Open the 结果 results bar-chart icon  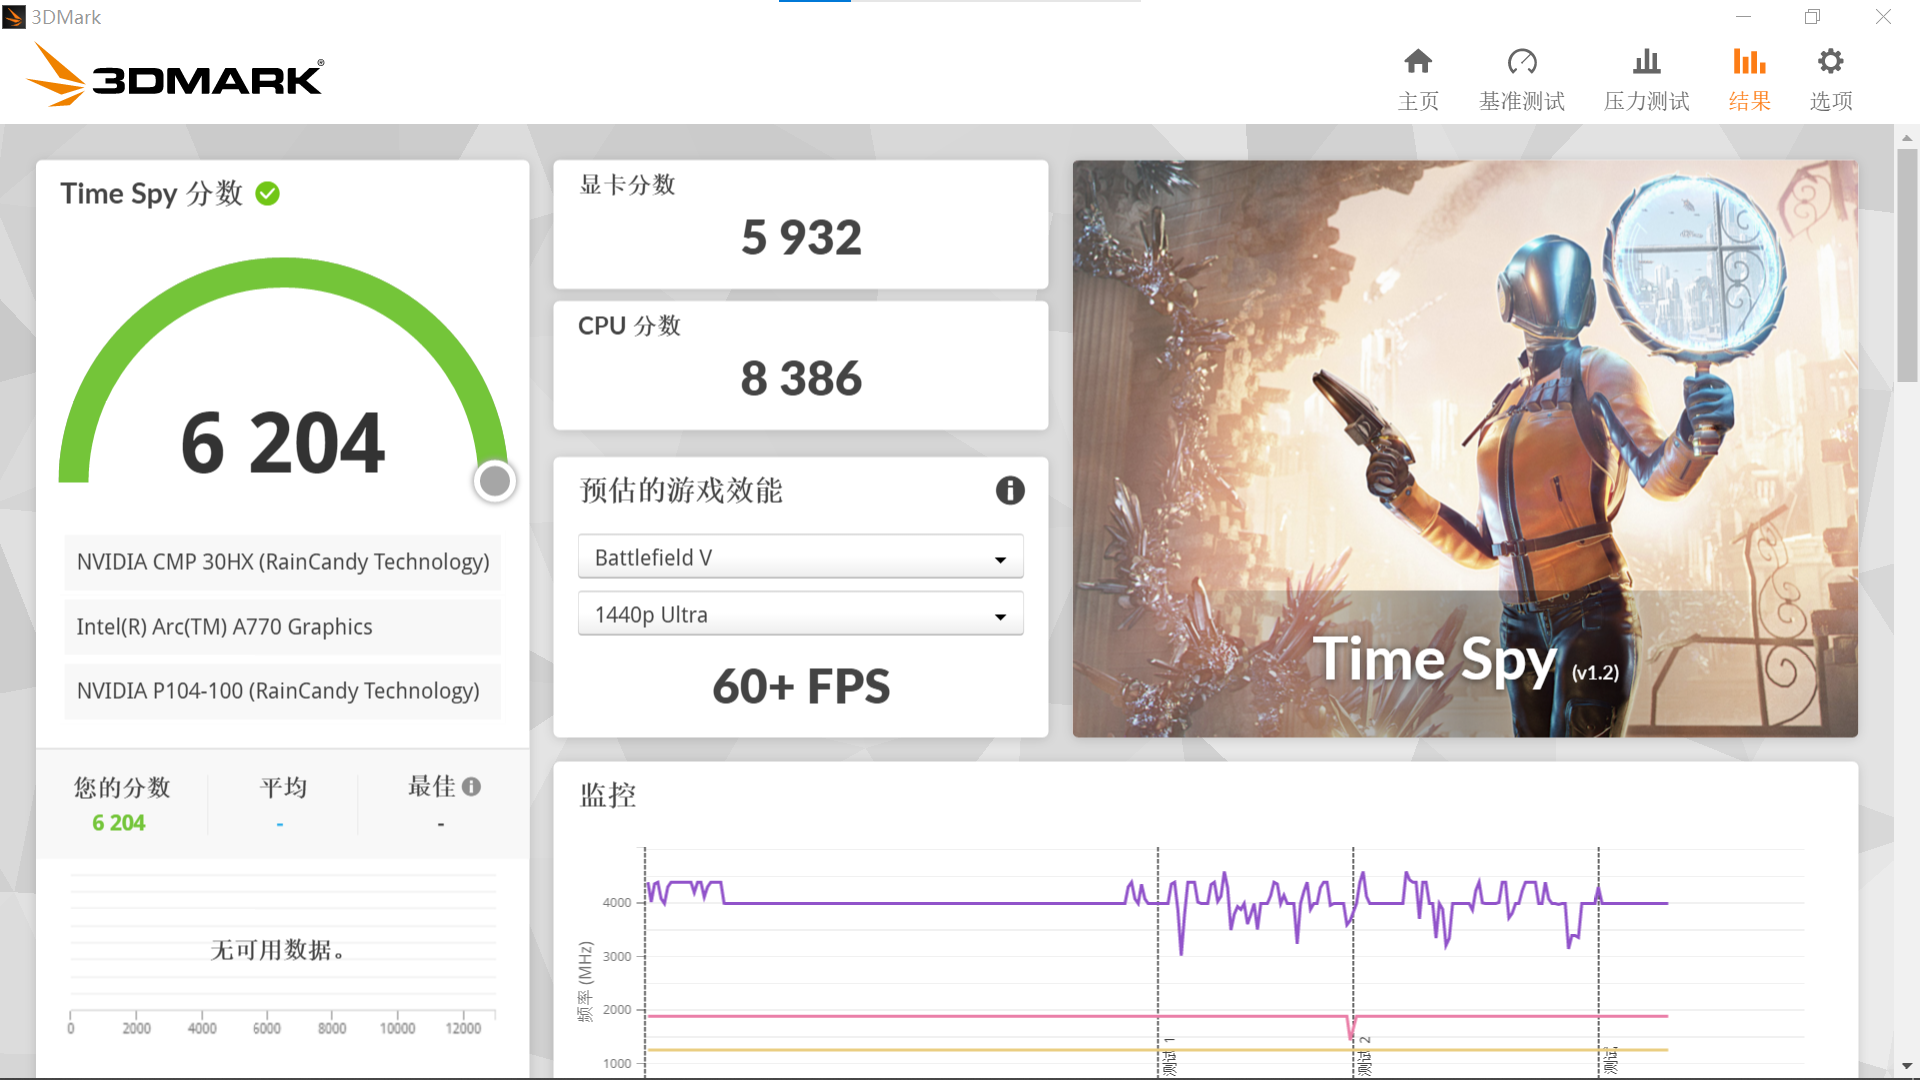(x=1749, y=62)
